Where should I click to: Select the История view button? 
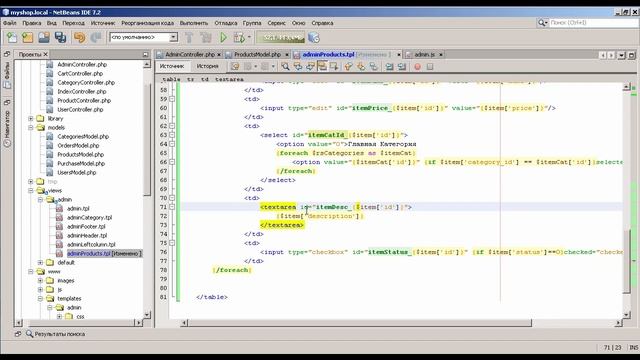(207, 66)
